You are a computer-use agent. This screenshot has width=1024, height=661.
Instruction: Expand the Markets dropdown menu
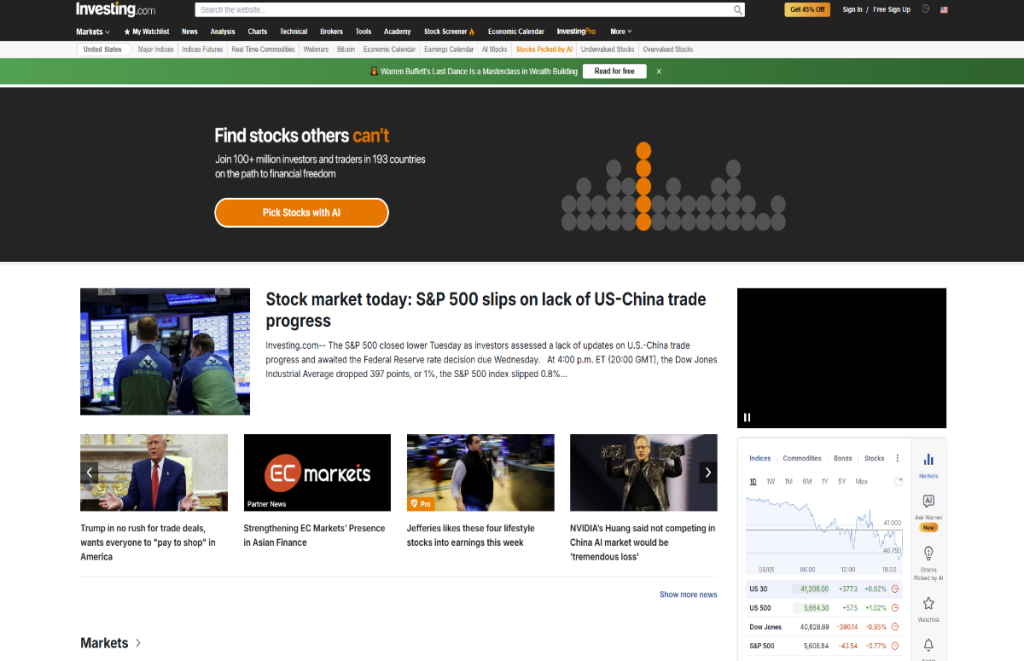(x=93, y=31)
